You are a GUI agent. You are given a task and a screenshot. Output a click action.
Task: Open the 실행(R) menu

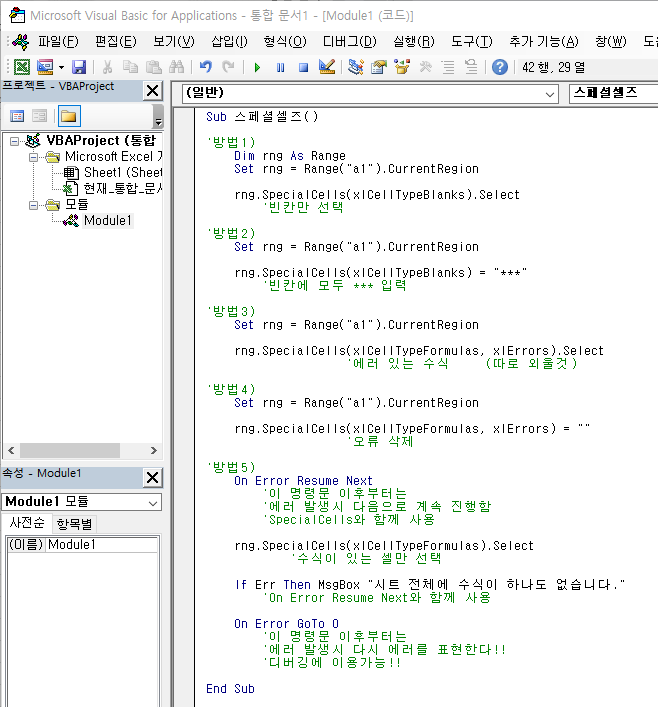click(x=414, y=41)
